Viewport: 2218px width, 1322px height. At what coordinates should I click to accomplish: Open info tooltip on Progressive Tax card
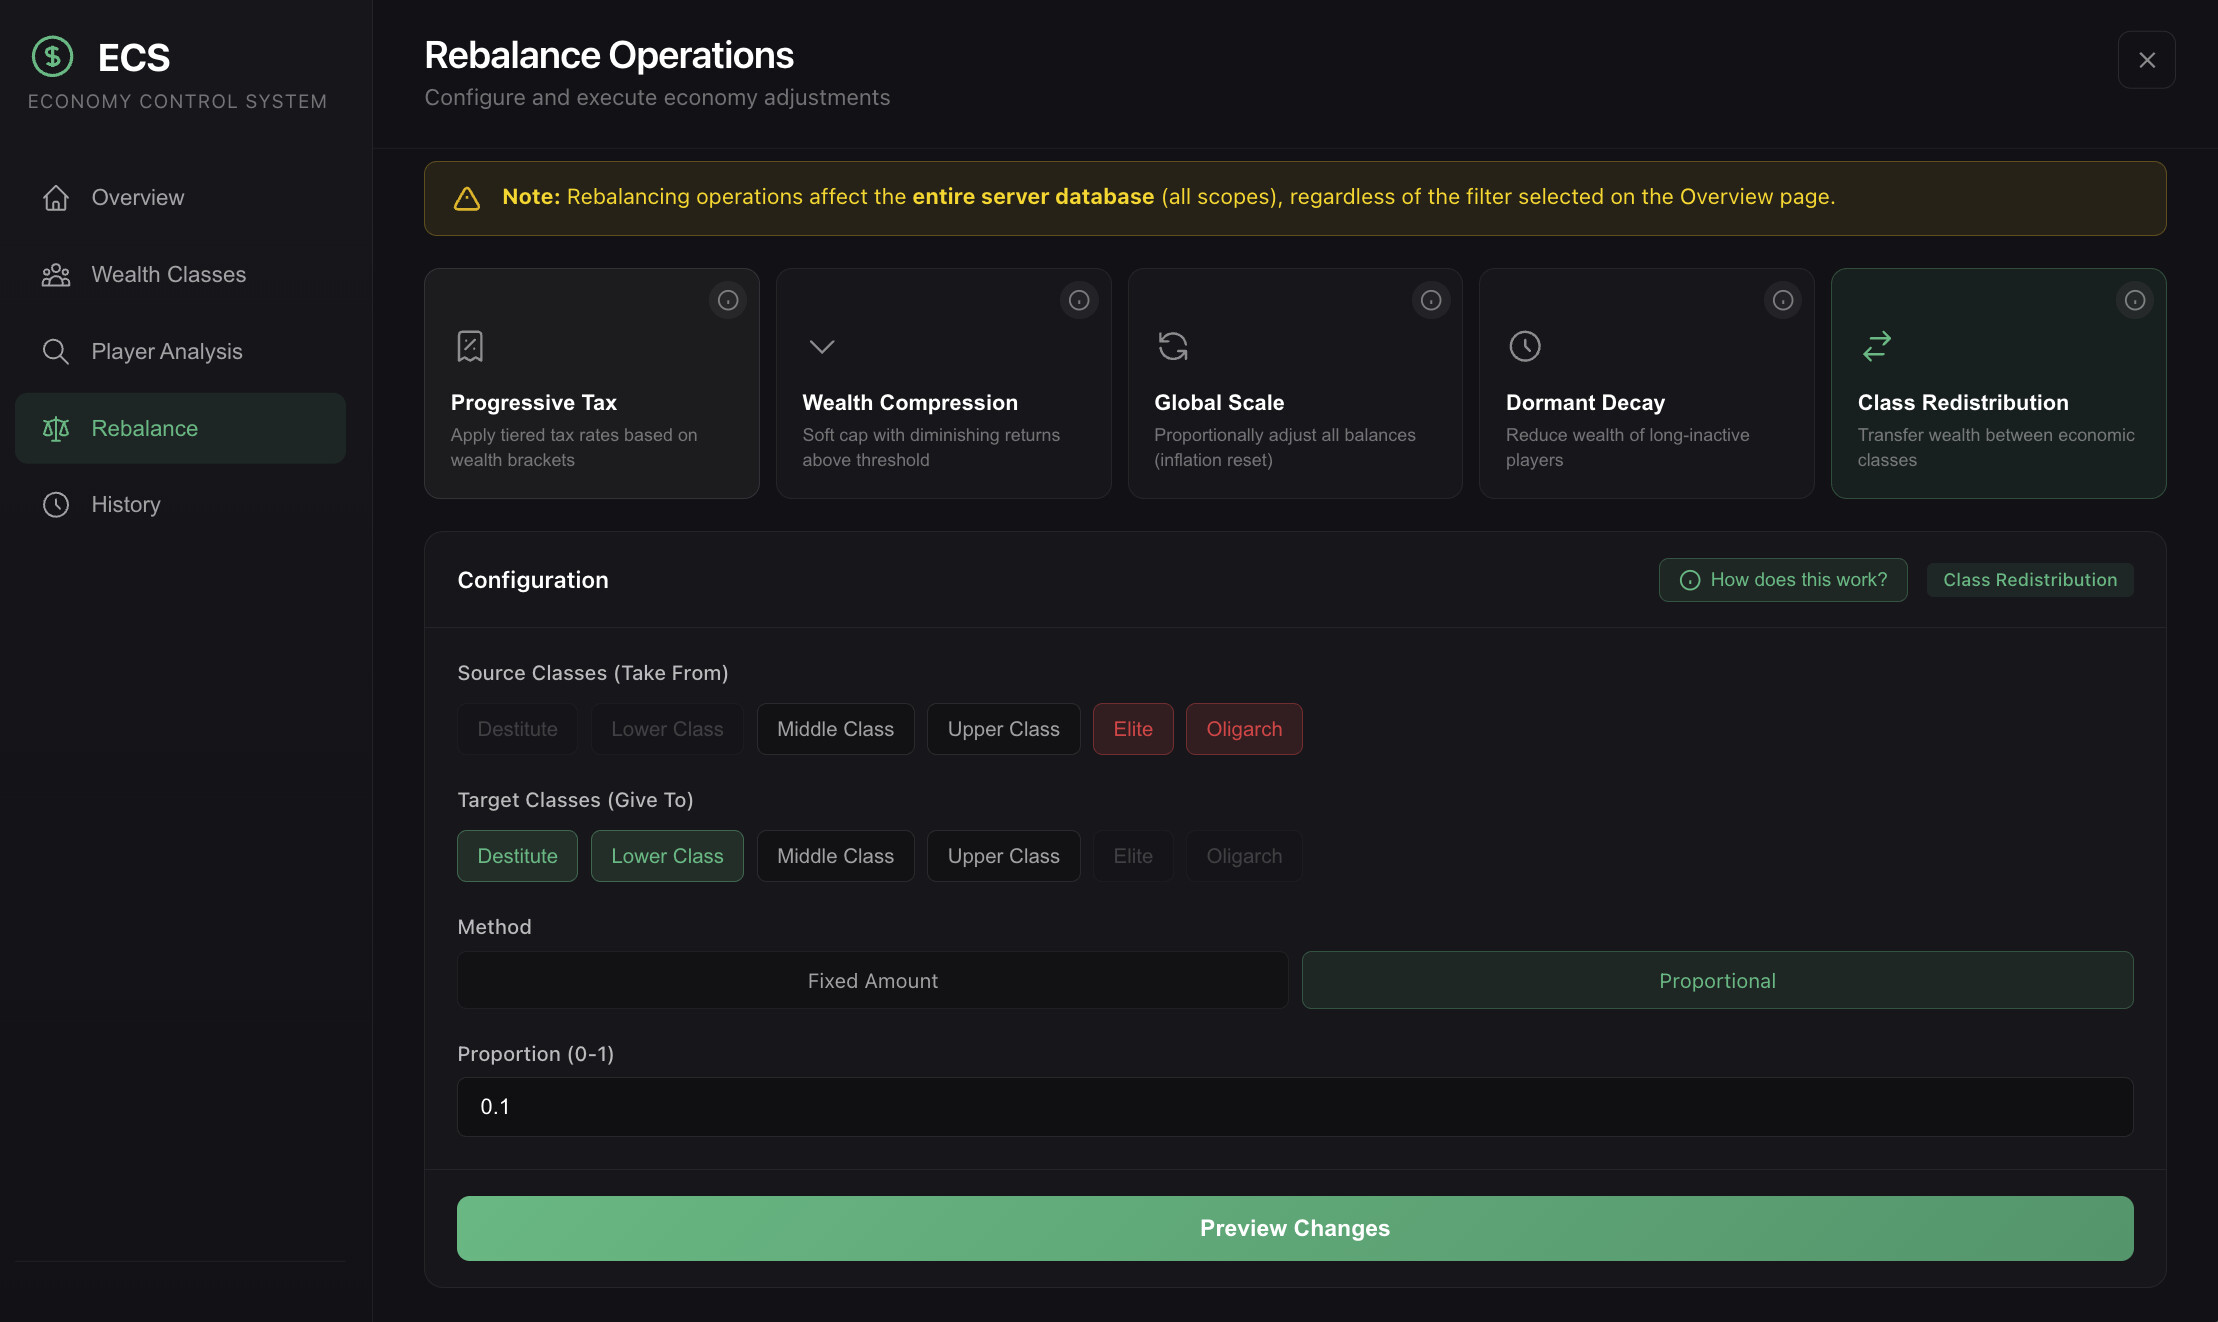tap(728, 300)
